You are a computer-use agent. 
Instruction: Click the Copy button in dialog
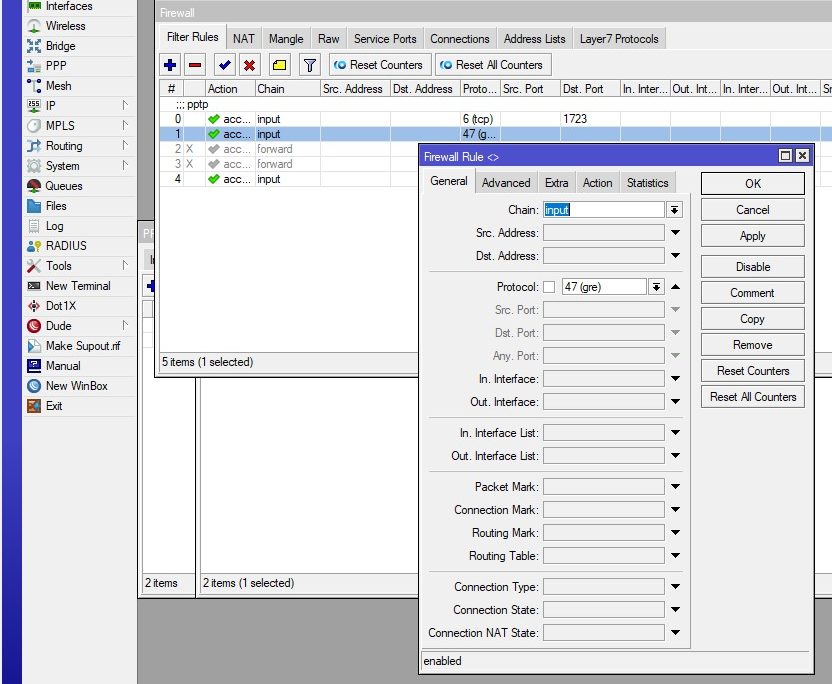[752, 319]
